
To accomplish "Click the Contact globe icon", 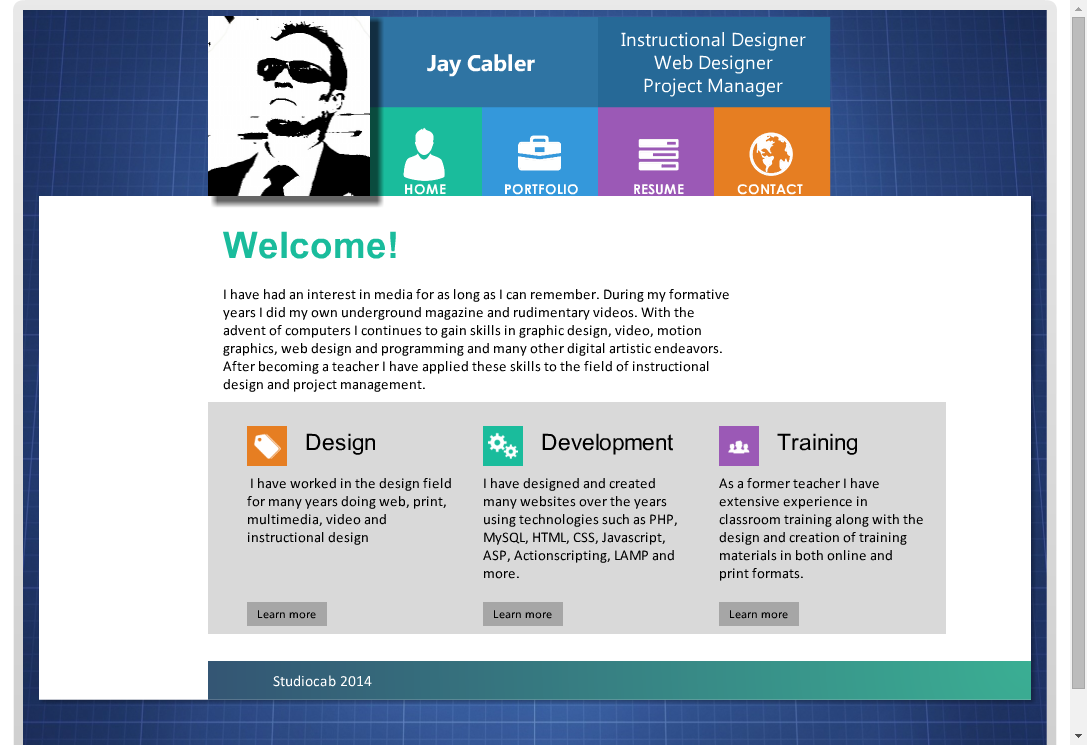I will [x=771, y=154].
